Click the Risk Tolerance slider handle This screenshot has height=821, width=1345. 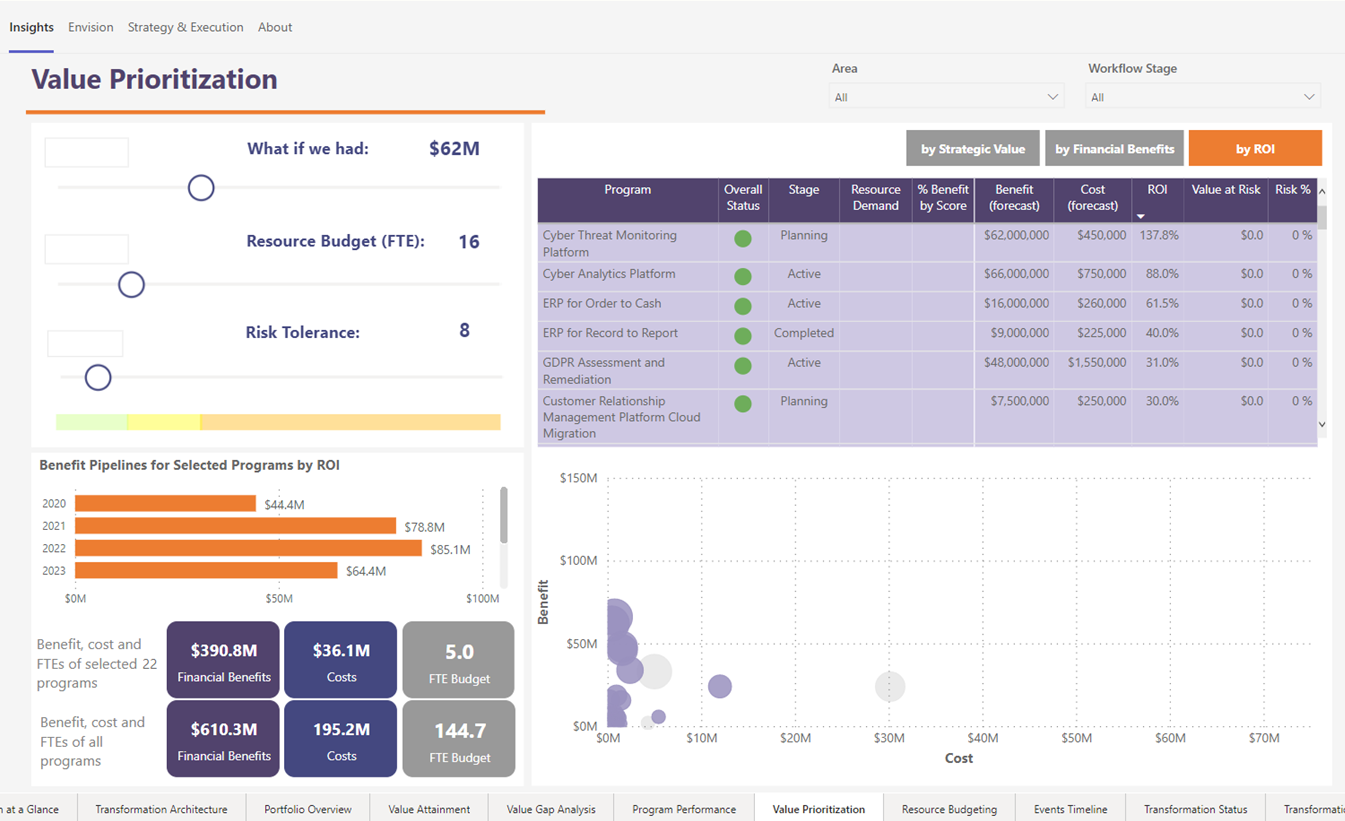point(98,377)
